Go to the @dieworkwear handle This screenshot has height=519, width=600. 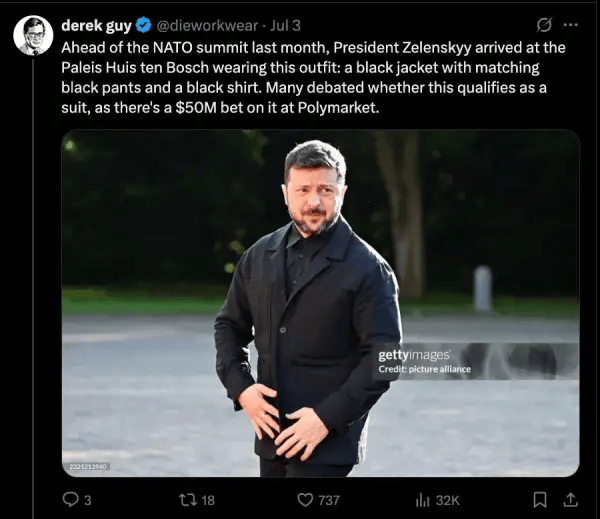pyautogui.click(x=207, y=25)
